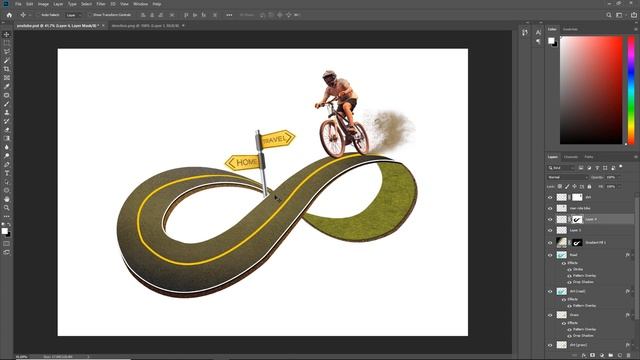The height and width of the screenshot is (360, 640).
Task: Open the Window menu
Action: tap(141, 4)
